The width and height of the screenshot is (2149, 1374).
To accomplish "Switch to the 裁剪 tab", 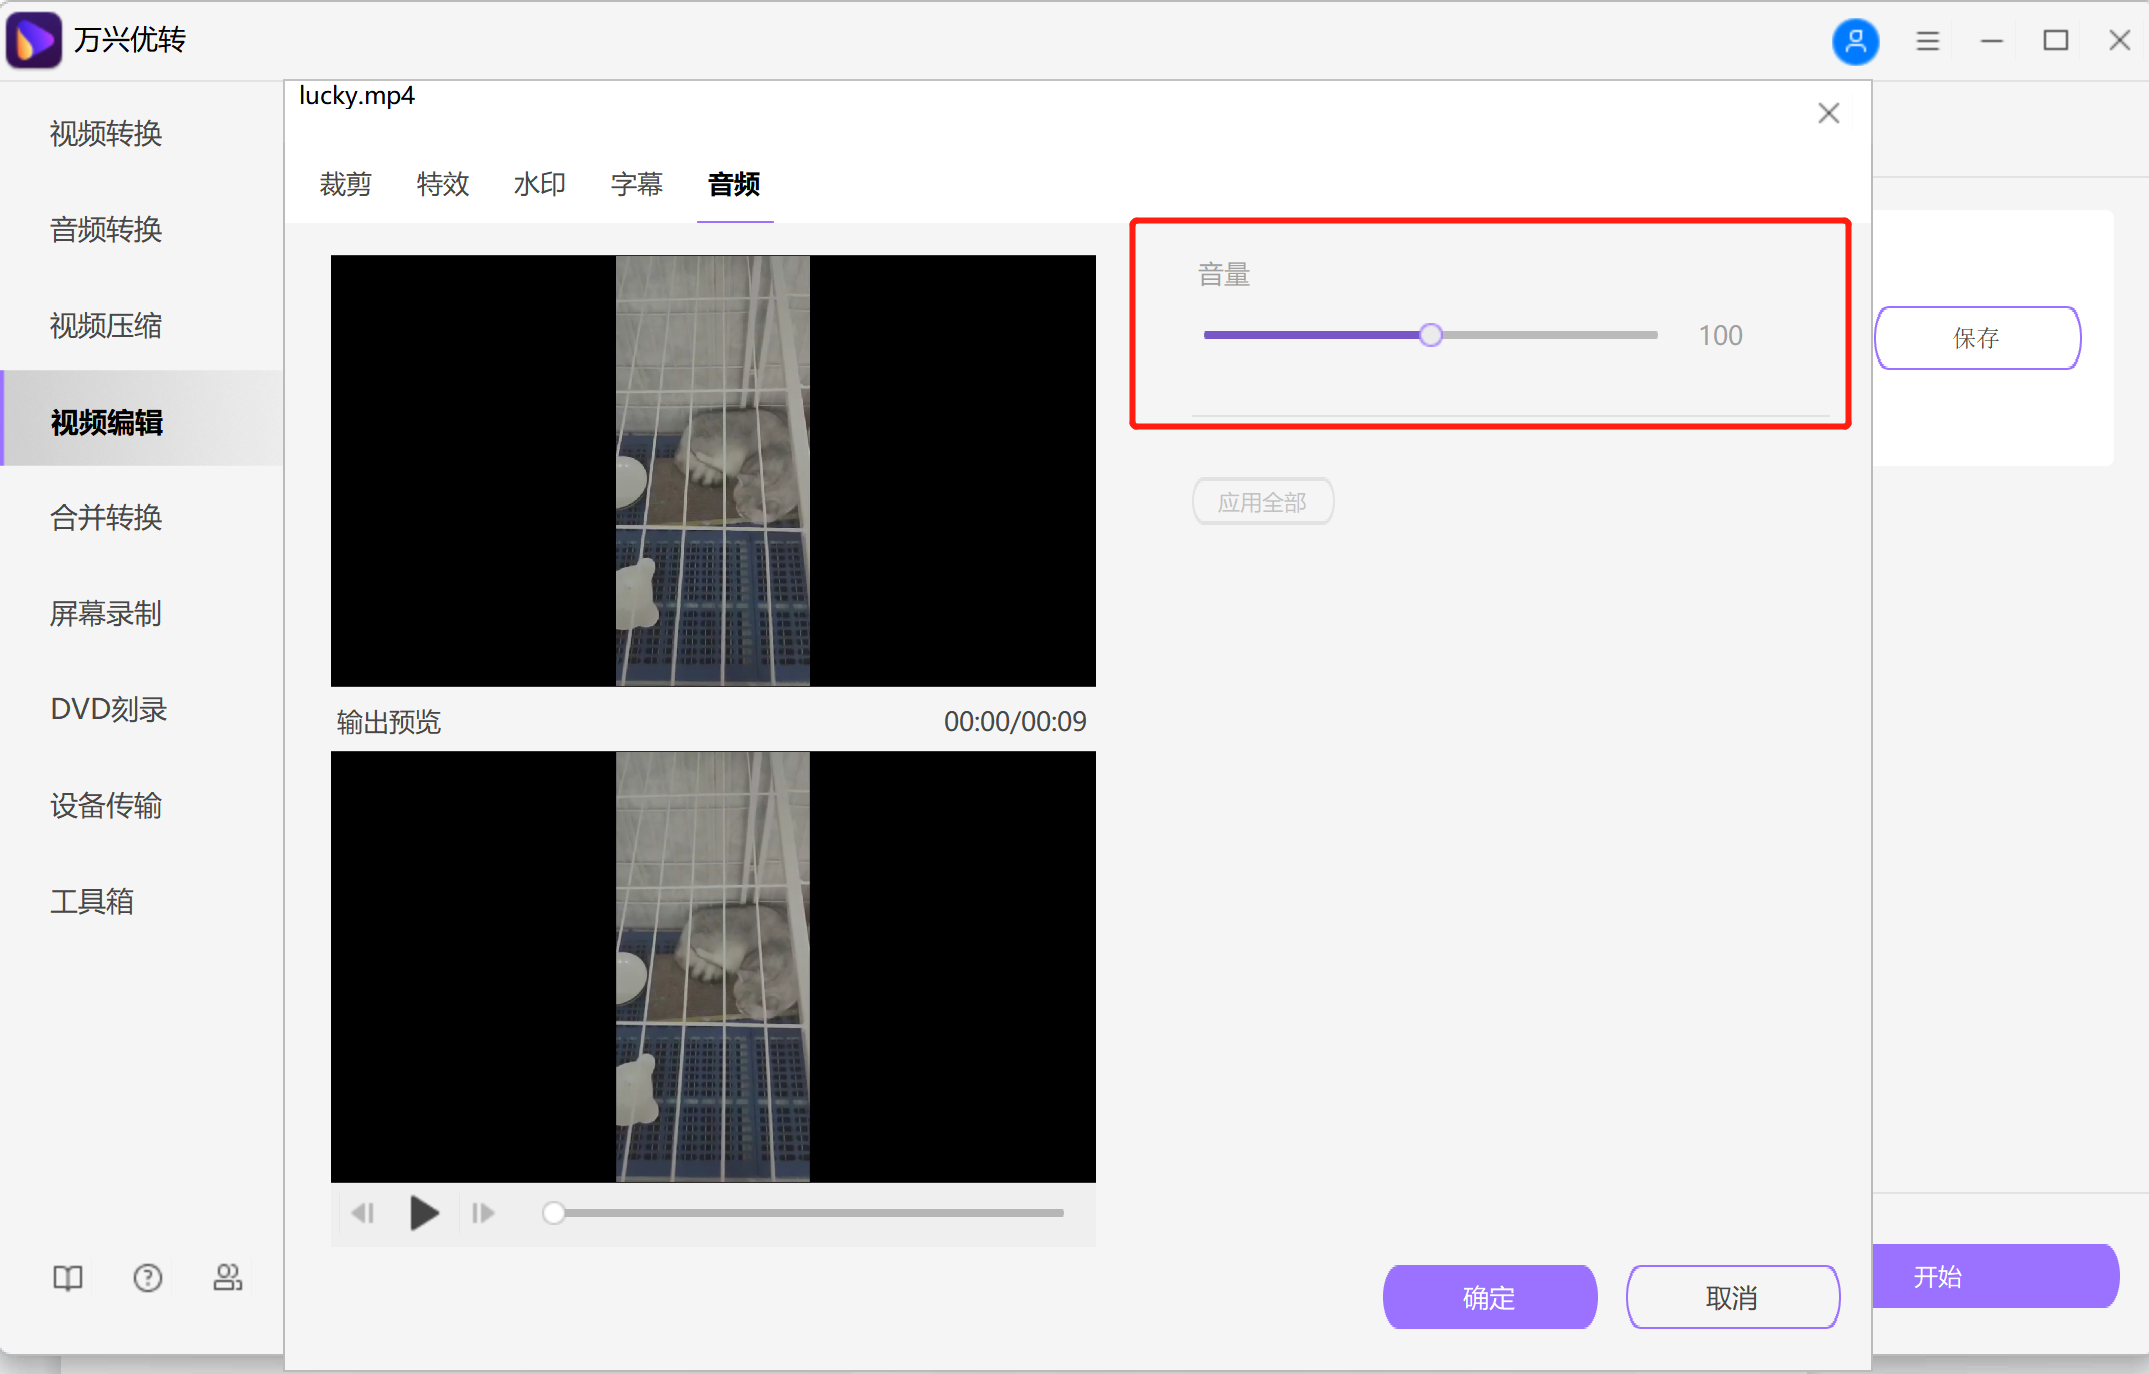I will 345,184.
